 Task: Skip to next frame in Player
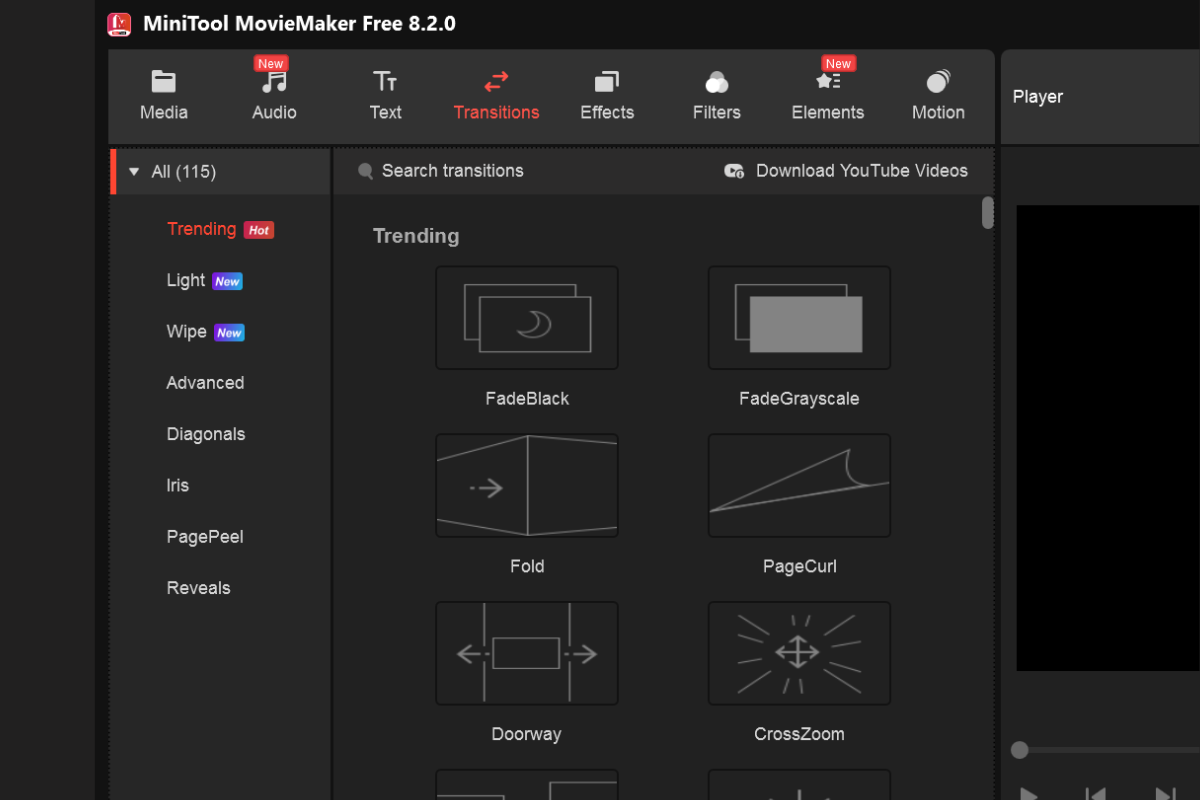(x=1165, y=795)
